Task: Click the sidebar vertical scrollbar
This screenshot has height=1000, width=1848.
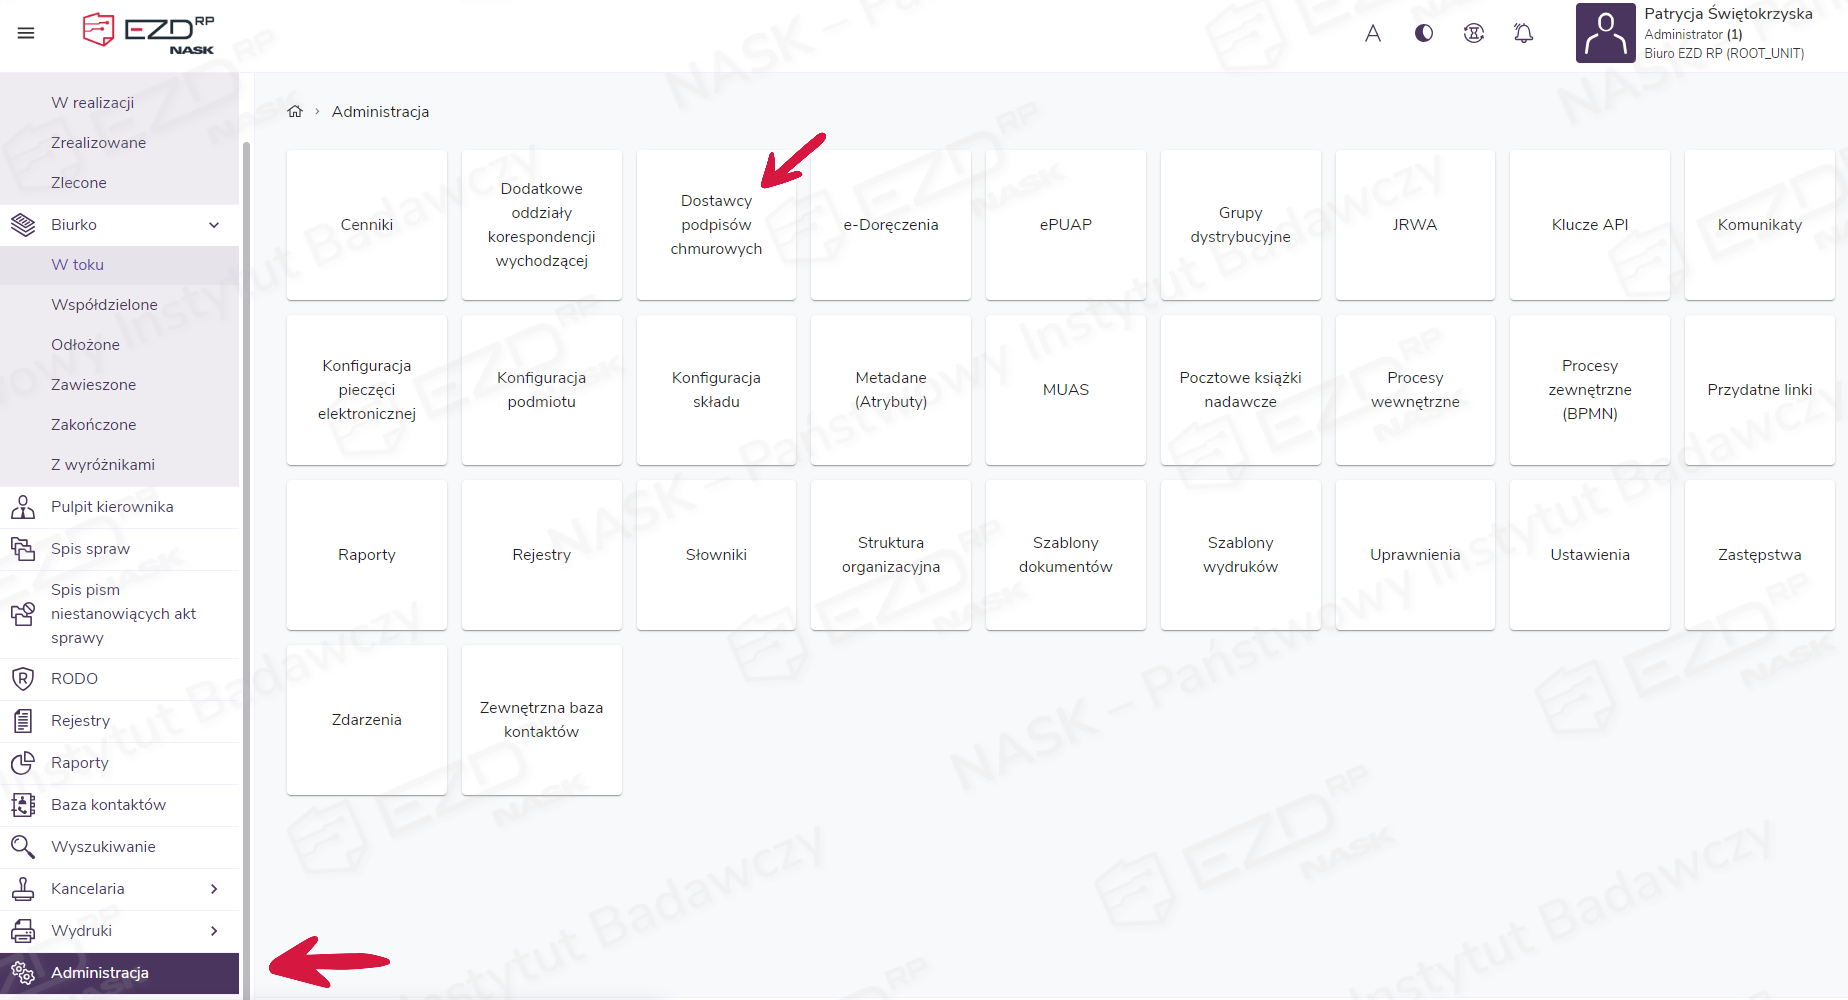Action: pyautogui.click(x=246, y=560)
